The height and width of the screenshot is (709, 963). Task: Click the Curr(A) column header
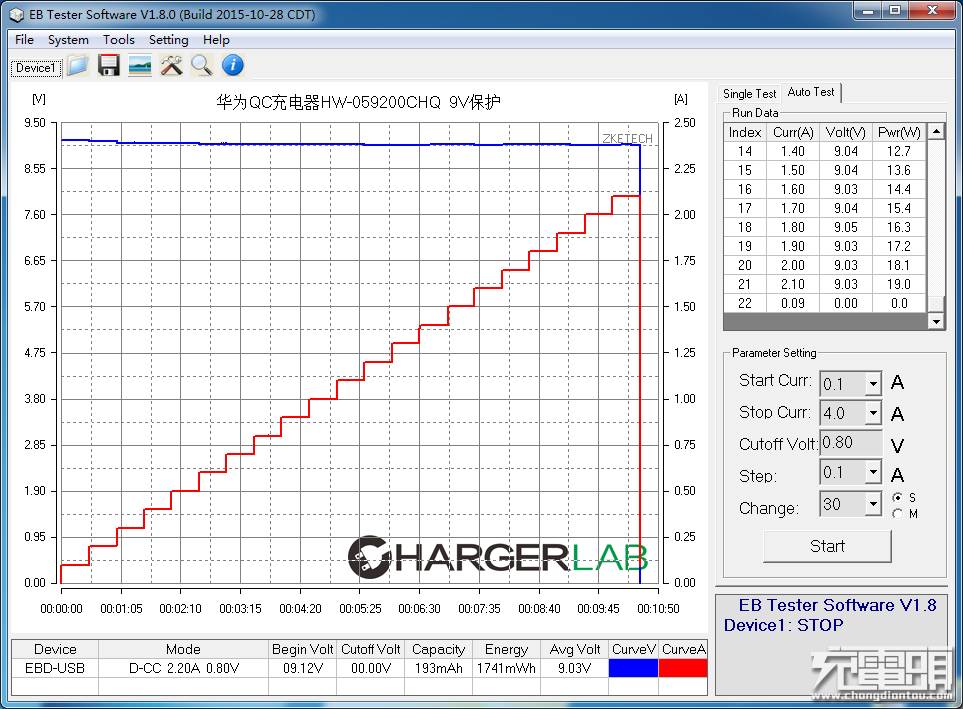[793, 133]
